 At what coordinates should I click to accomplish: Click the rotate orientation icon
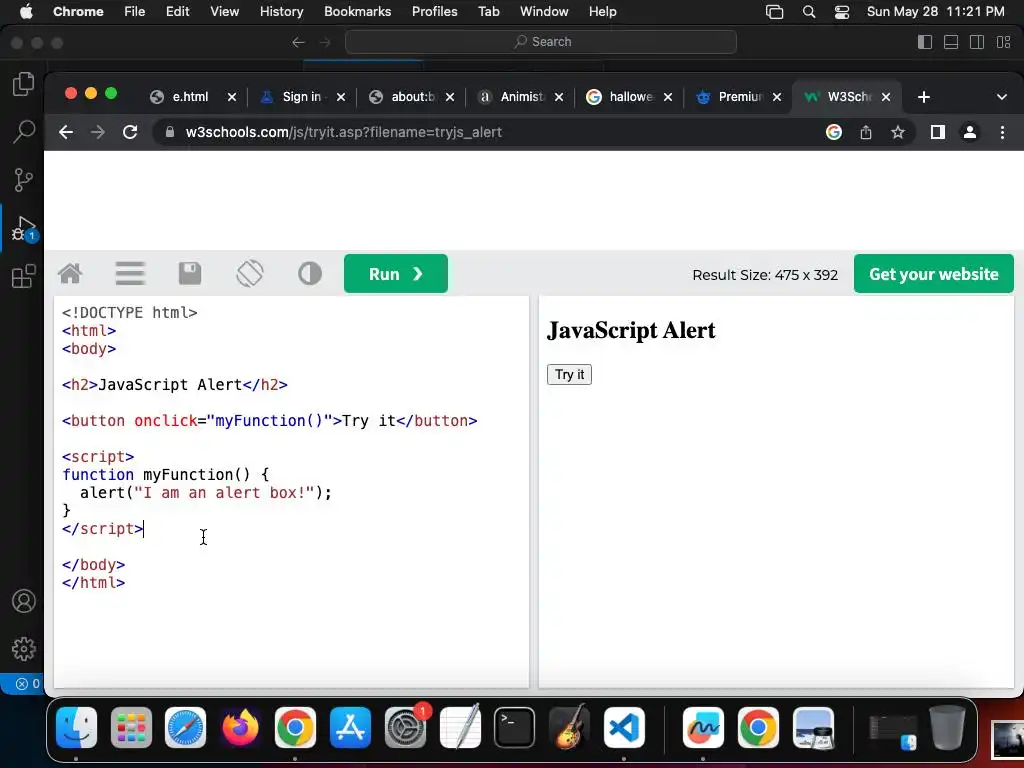point(250,274)
